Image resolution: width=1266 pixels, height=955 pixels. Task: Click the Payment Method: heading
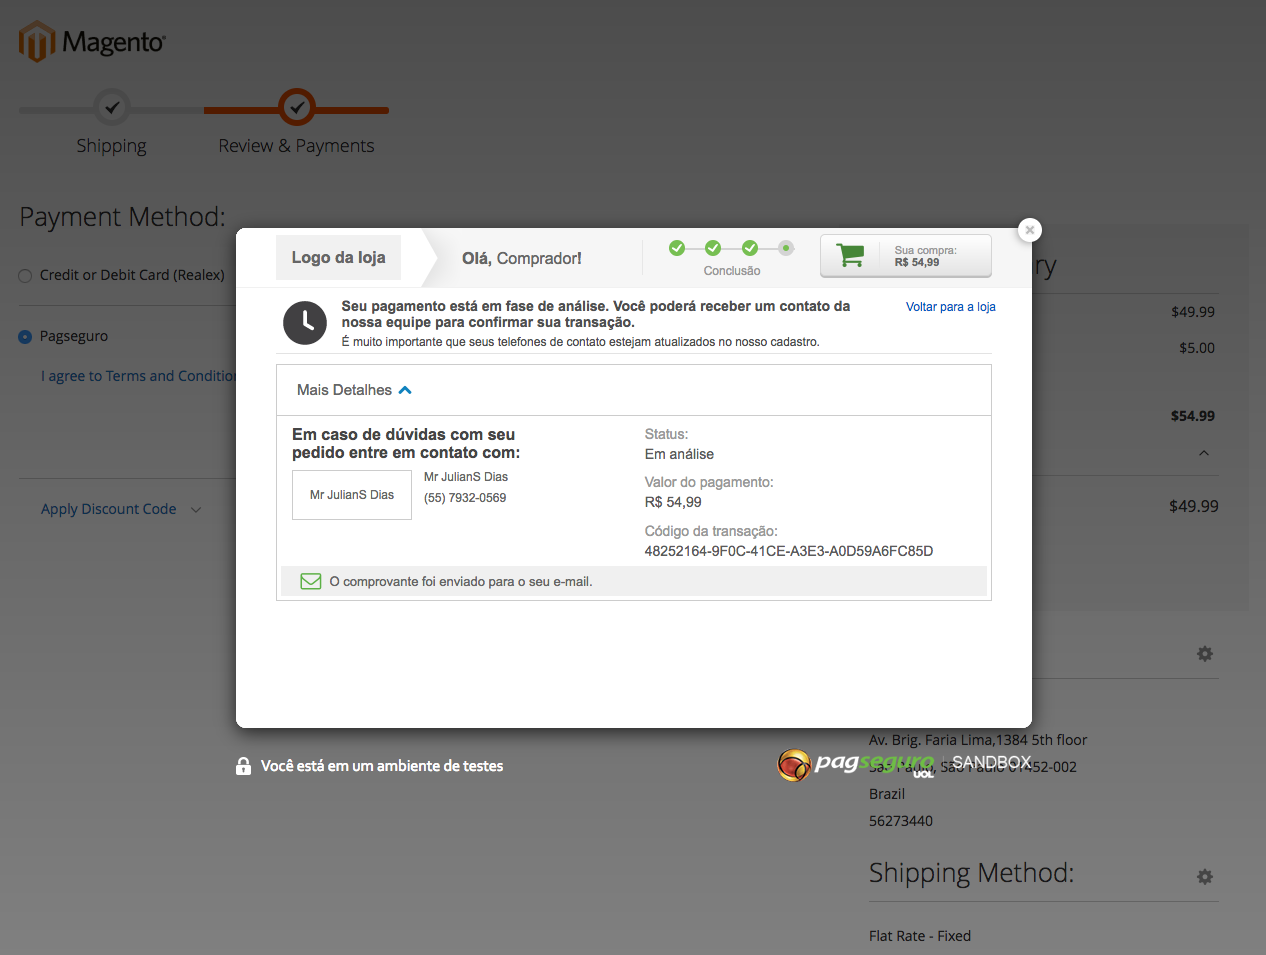[x=123, y=217]
